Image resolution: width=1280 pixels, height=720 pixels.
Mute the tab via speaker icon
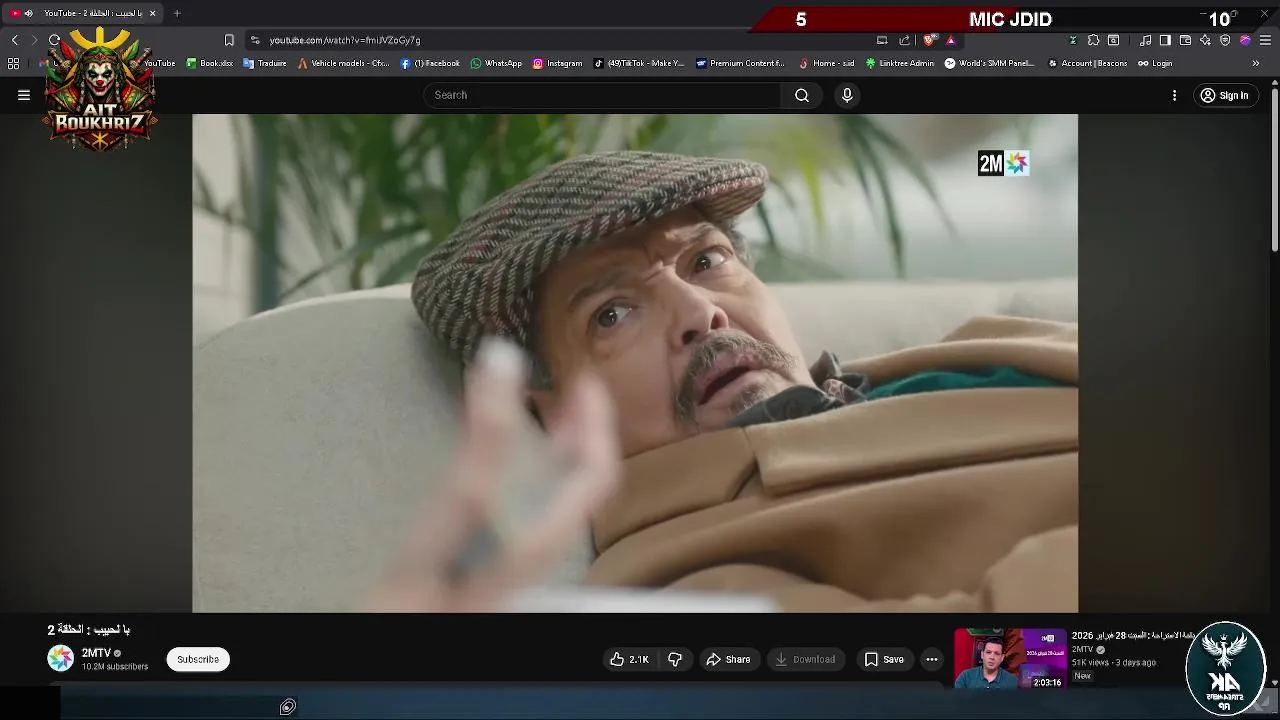(x=28, y=13)
